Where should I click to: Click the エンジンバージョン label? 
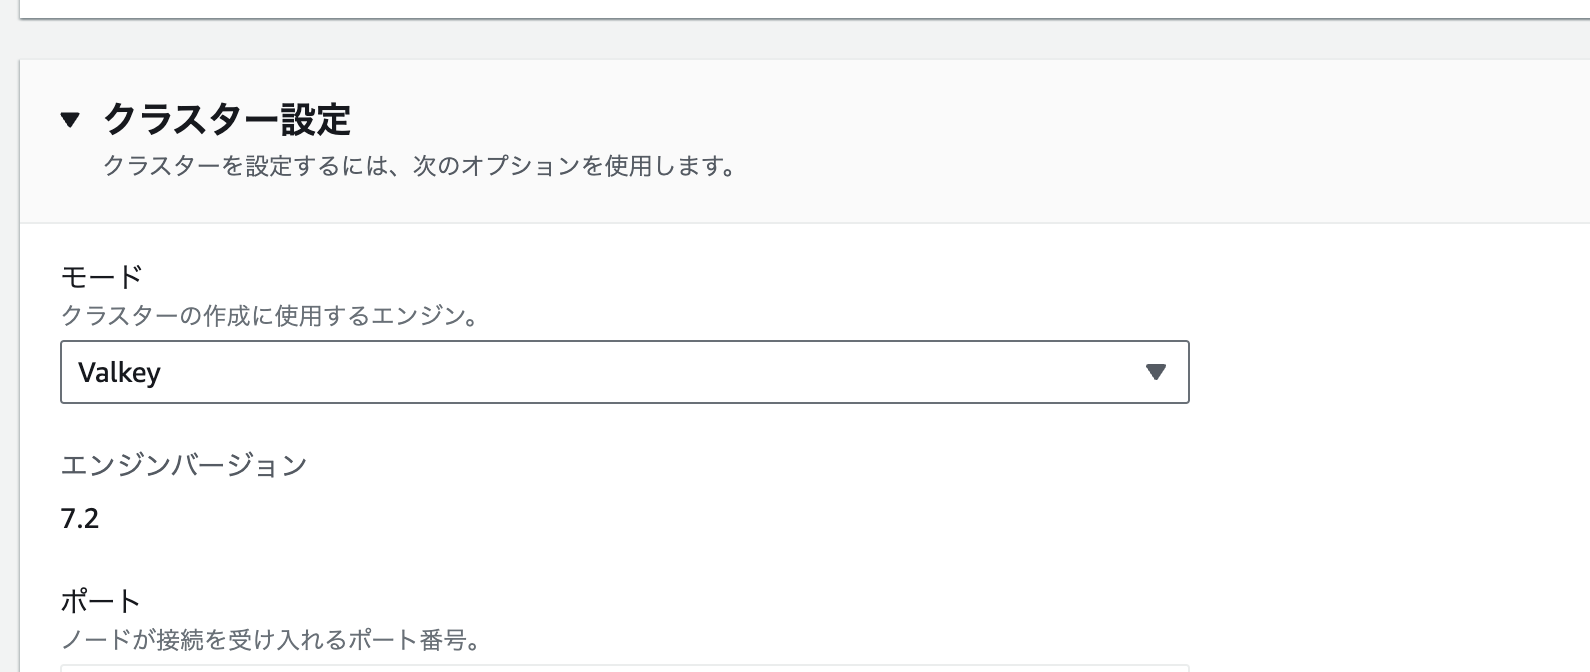point(184,465)
